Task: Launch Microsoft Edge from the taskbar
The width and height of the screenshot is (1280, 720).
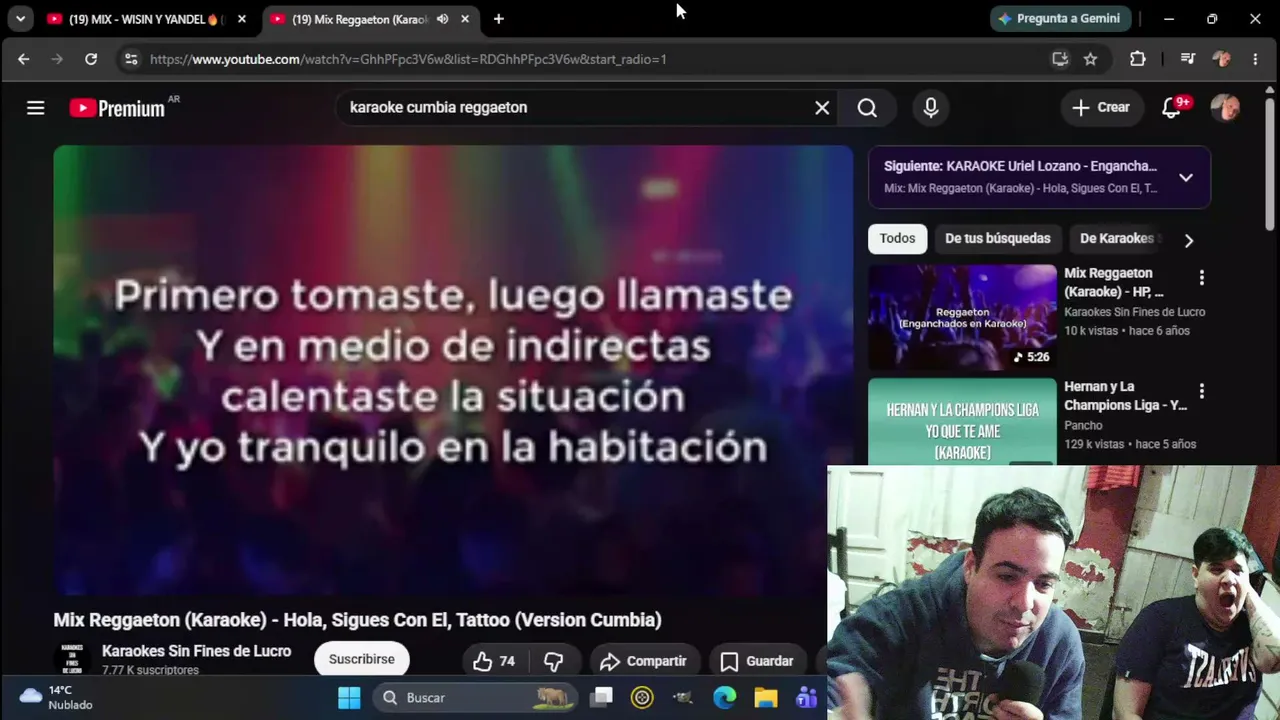Action: click(725, 698)
